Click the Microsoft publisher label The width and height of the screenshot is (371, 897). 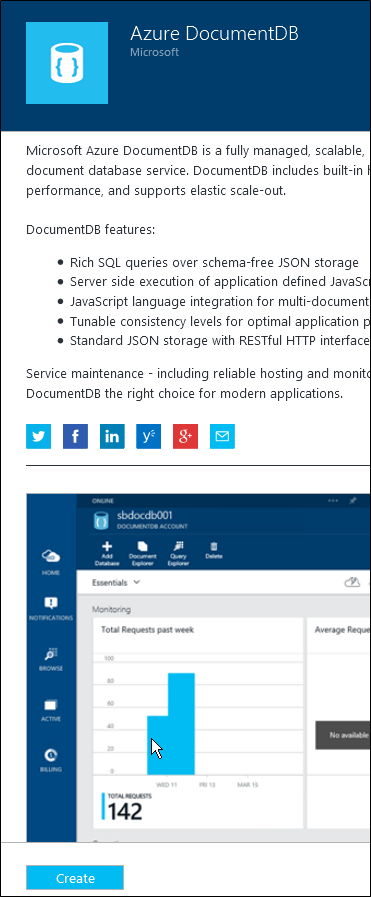(x=154, y=52)
